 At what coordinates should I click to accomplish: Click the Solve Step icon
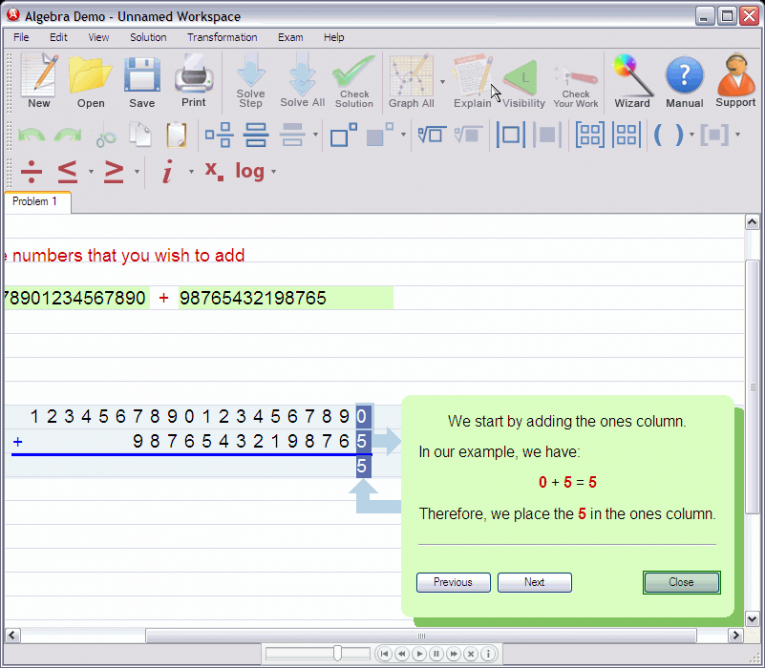tap(251, 81)
